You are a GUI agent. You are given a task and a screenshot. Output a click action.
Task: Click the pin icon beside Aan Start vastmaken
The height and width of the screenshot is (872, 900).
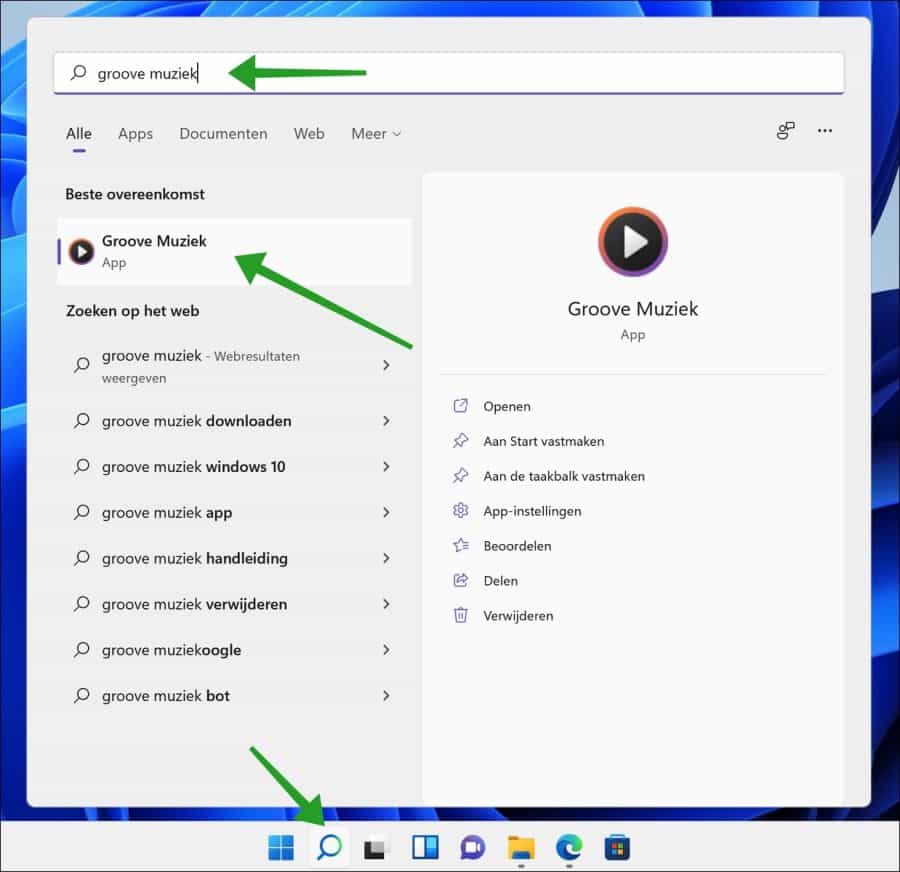460,441
